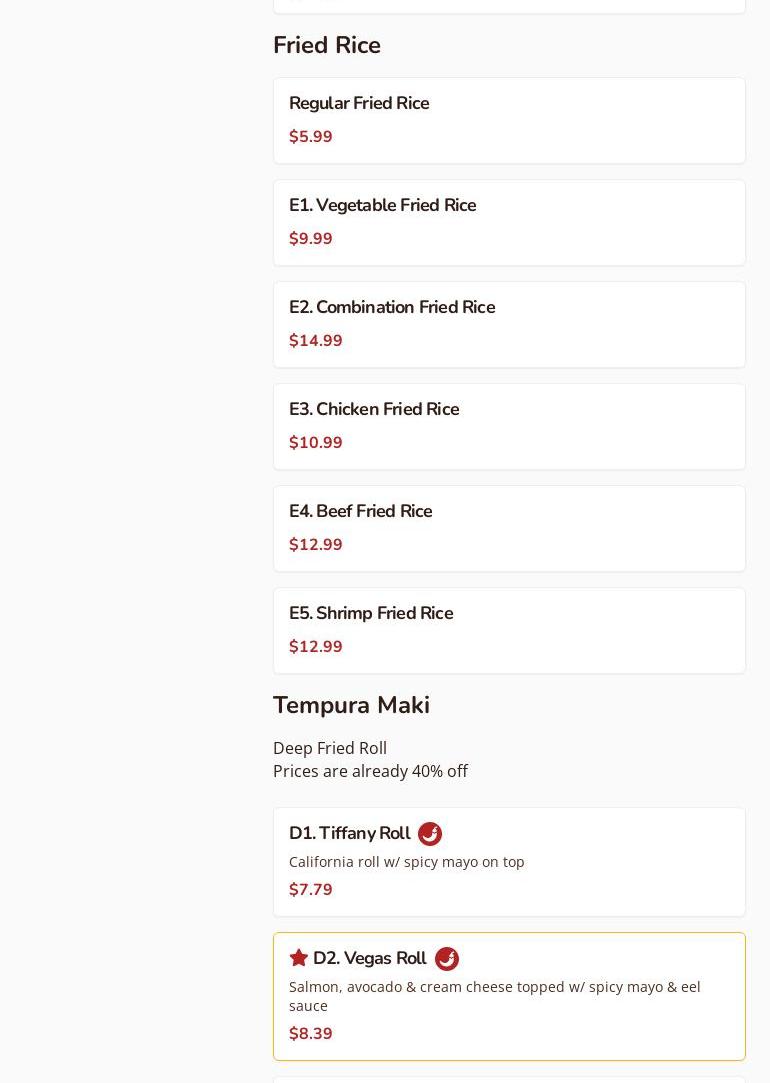Open E3. Chicken Fried Rice card

tap(509, 427)
